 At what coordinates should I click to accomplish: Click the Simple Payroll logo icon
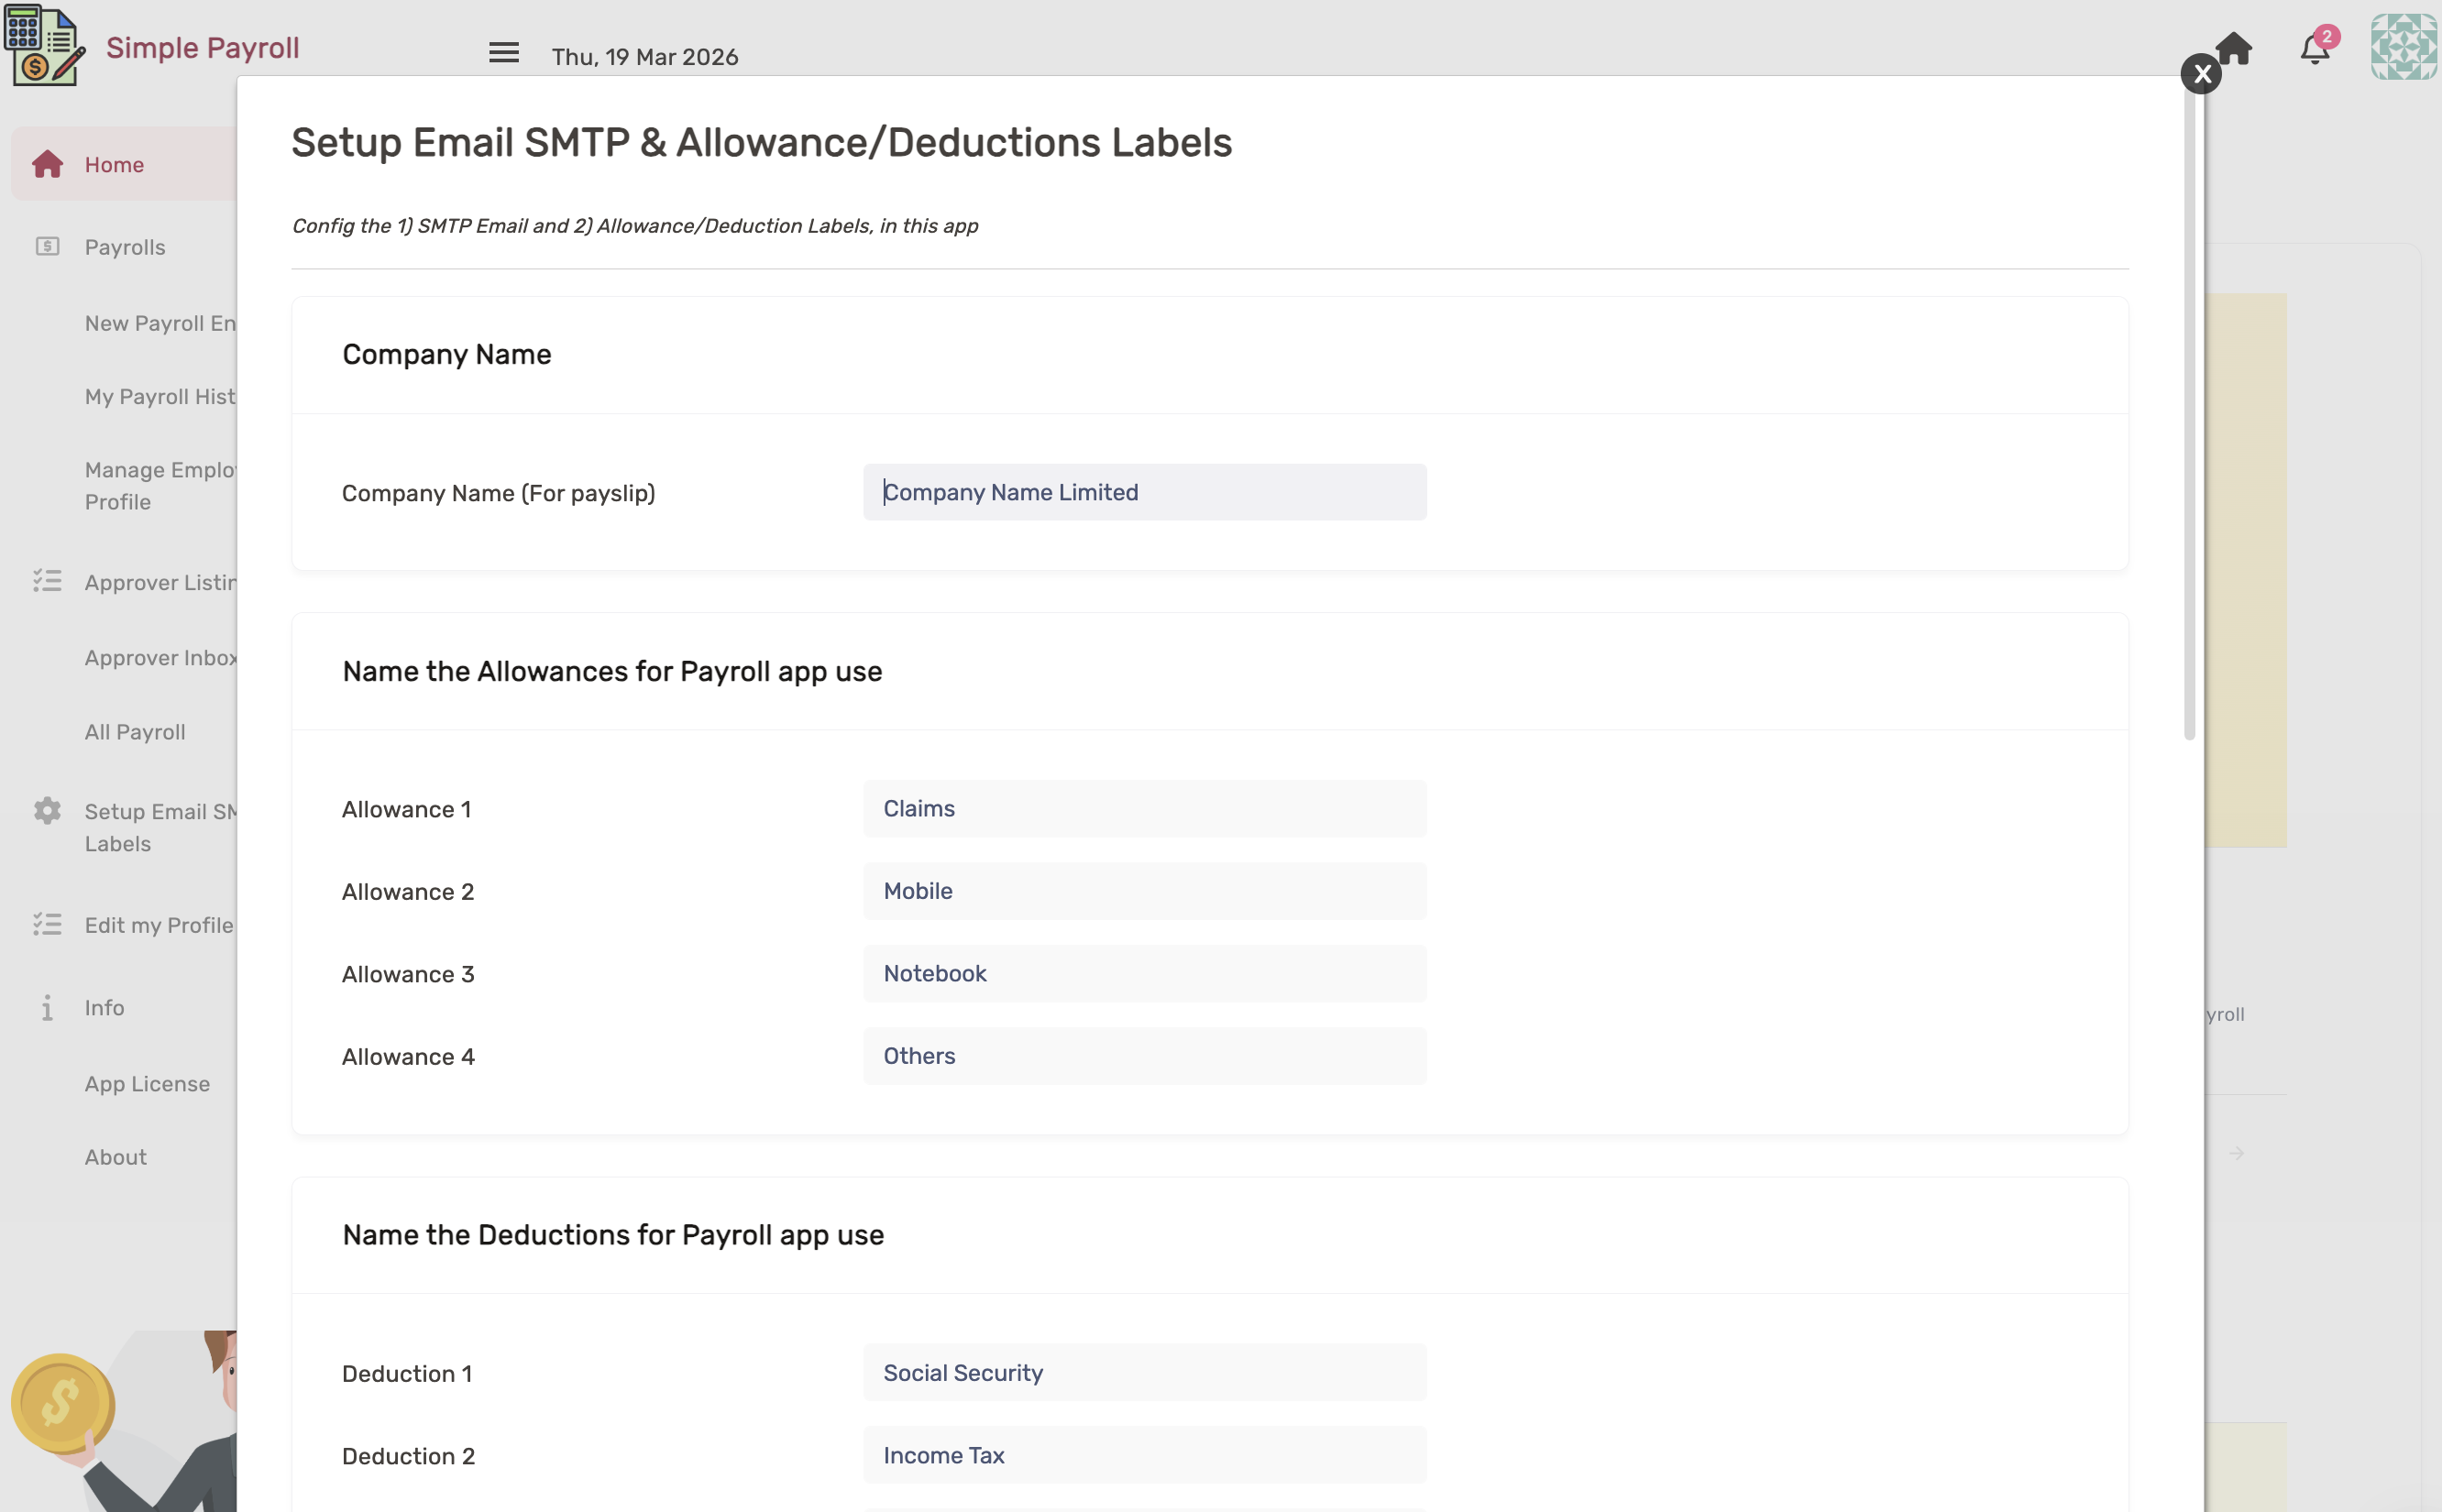tap(44, 46)
